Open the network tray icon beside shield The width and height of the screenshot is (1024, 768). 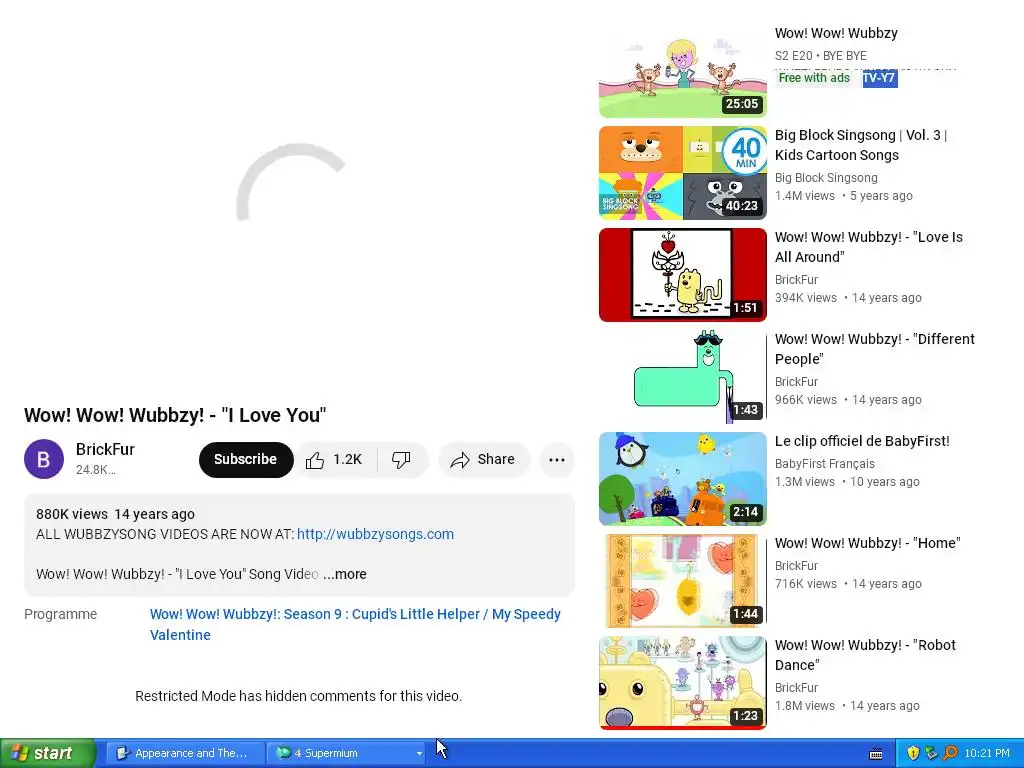pos(931,753)
